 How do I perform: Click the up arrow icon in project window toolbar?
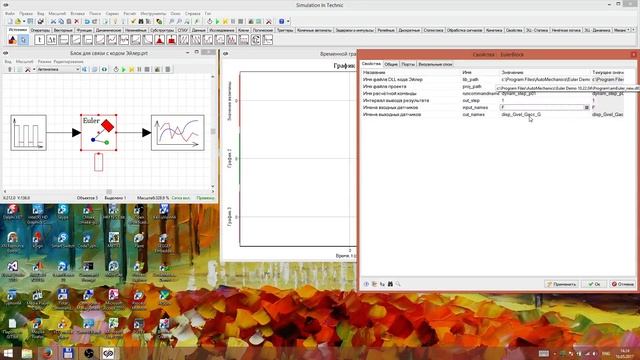click(x=9, y=69)
